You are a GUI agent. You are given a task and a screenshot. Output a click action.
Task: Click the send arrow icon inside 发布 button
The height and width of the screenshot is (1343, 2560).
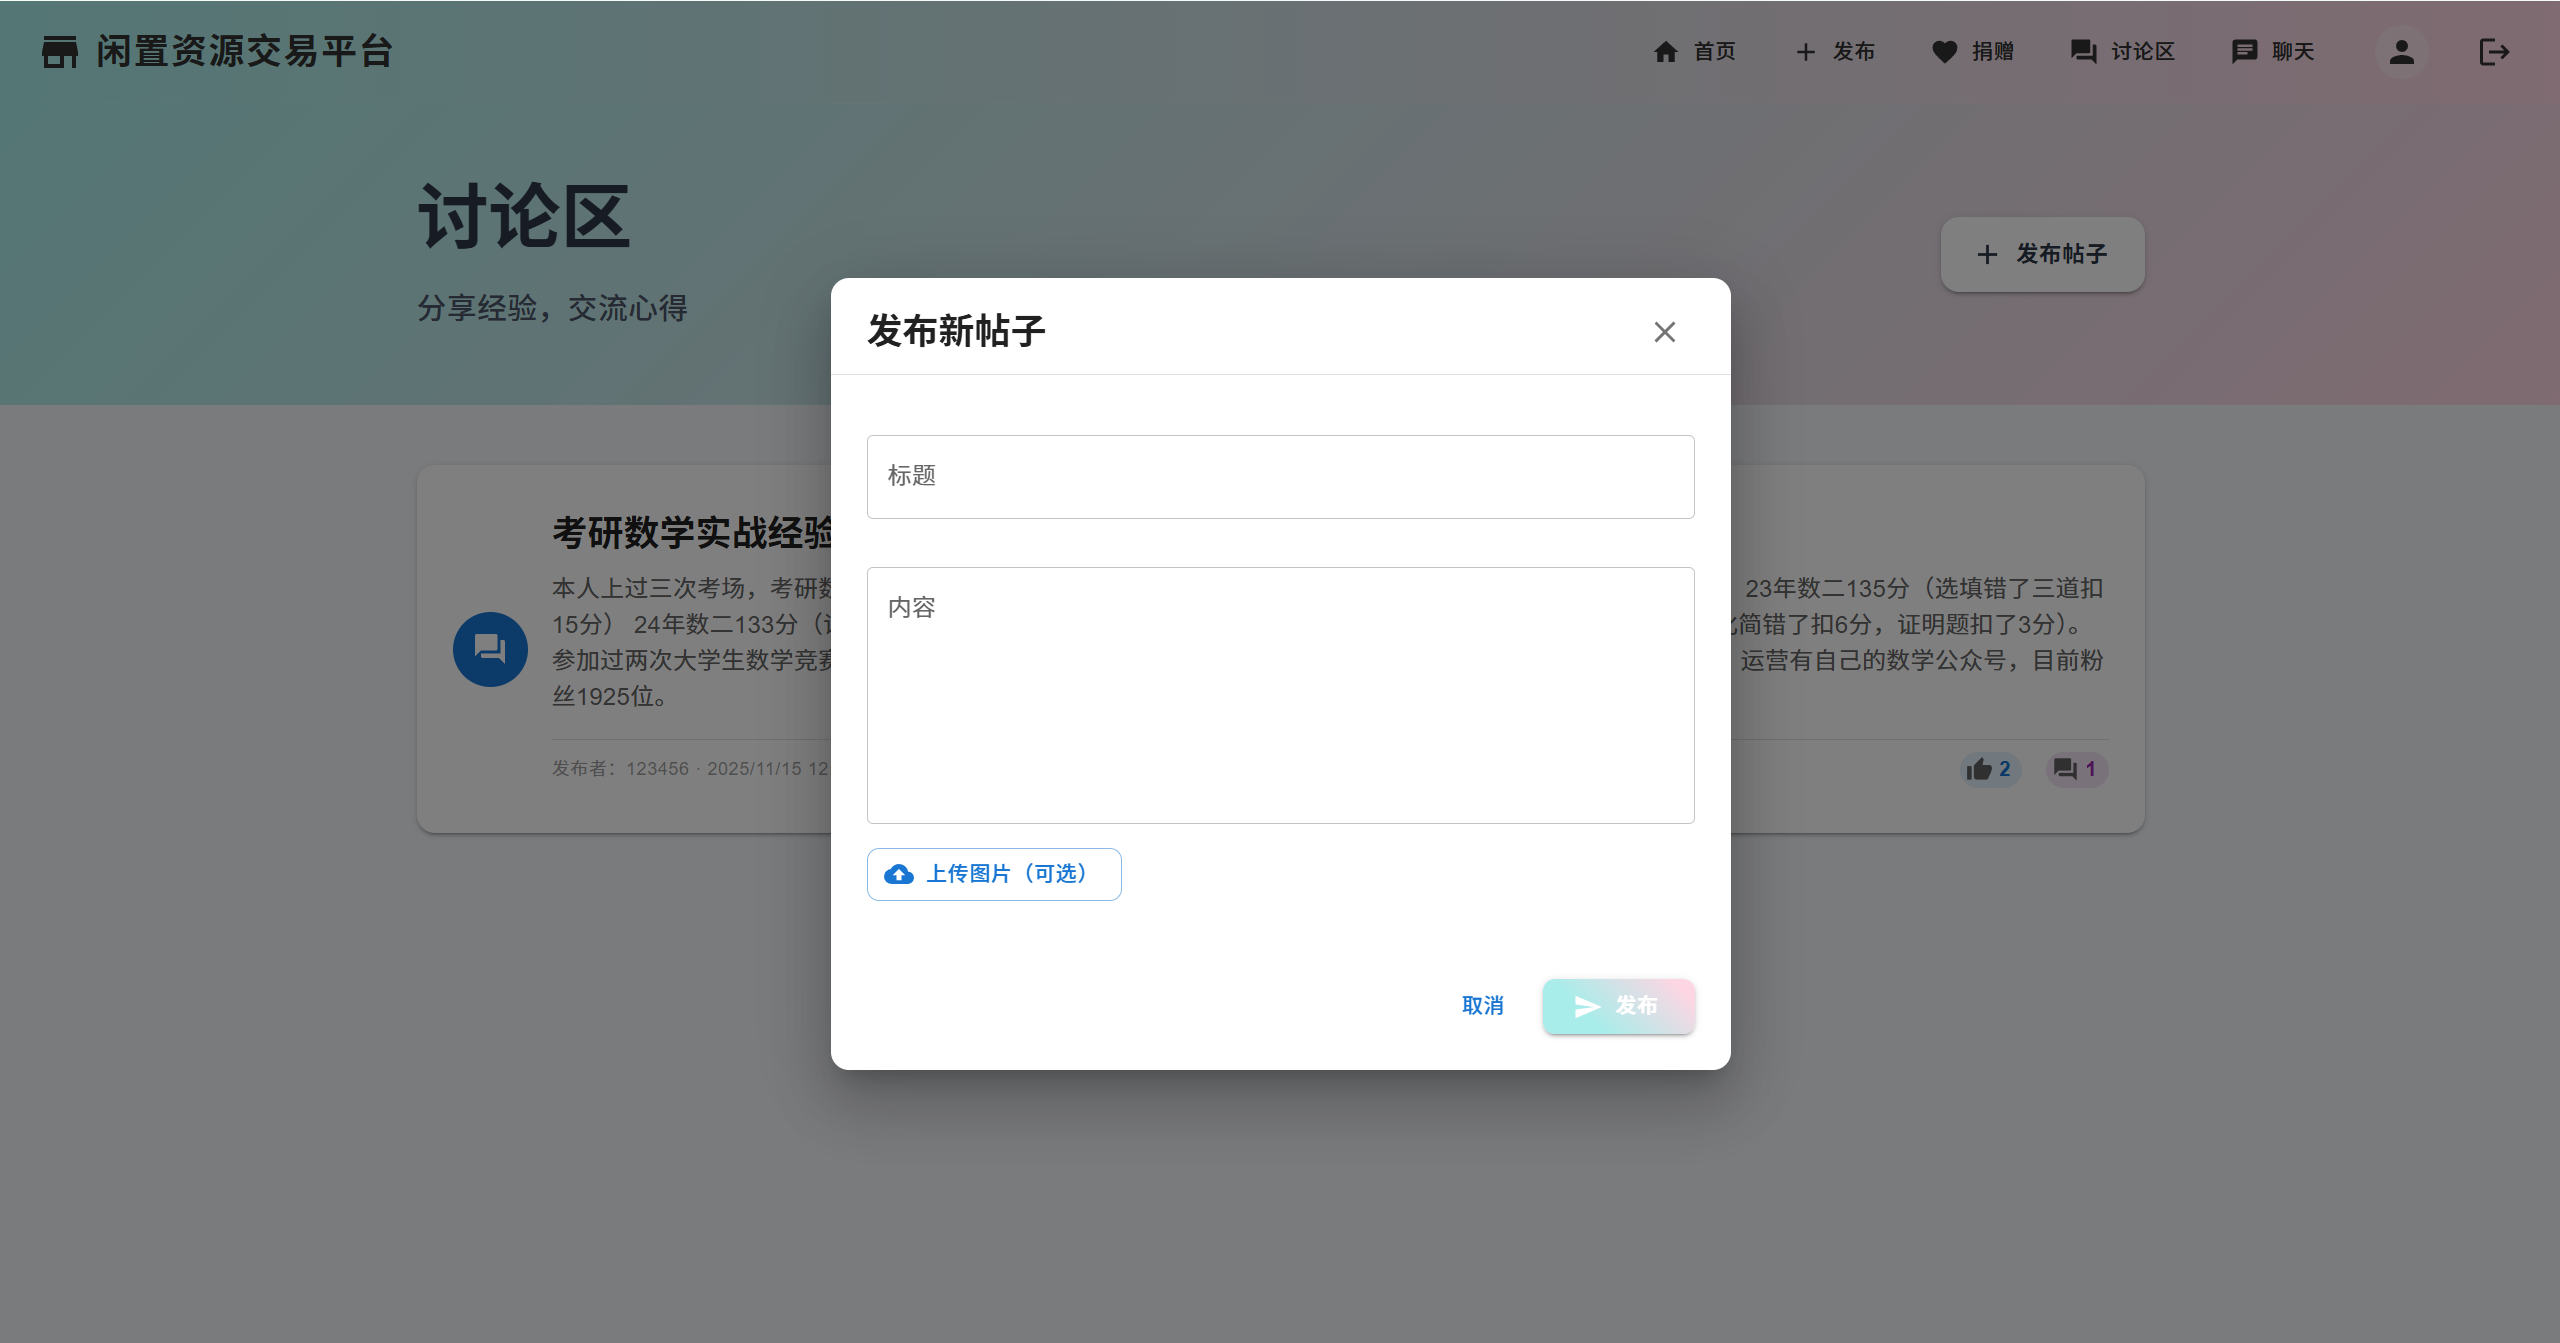(1586, 1006)
